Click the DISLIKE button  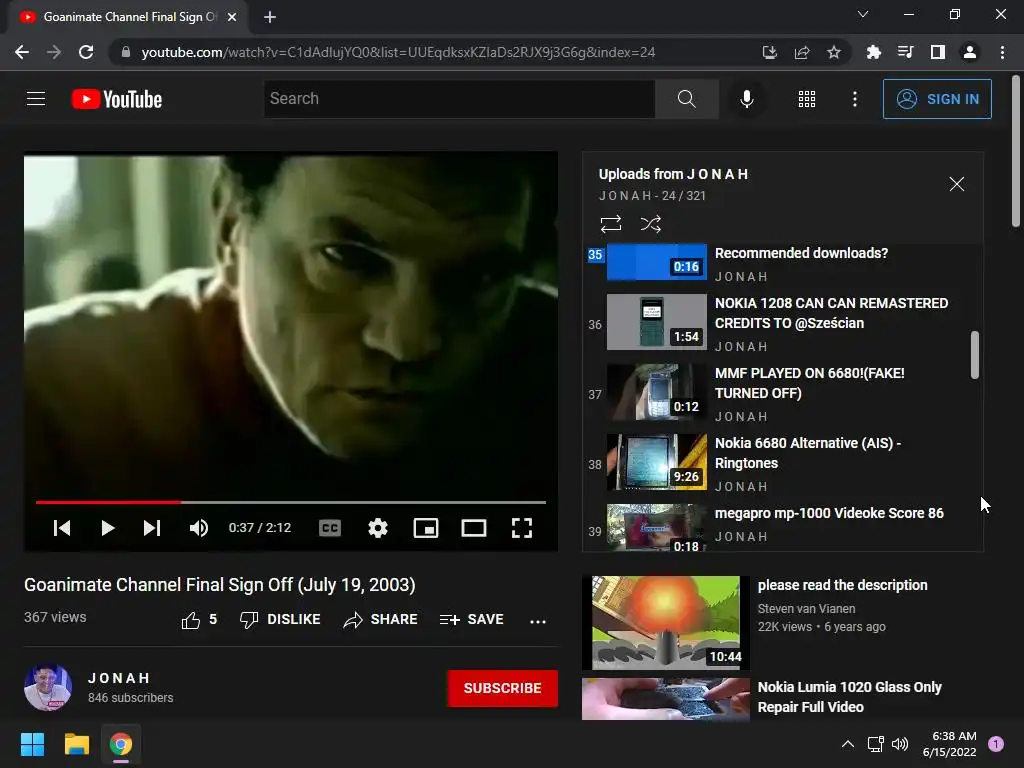click(x=280, y=619)
